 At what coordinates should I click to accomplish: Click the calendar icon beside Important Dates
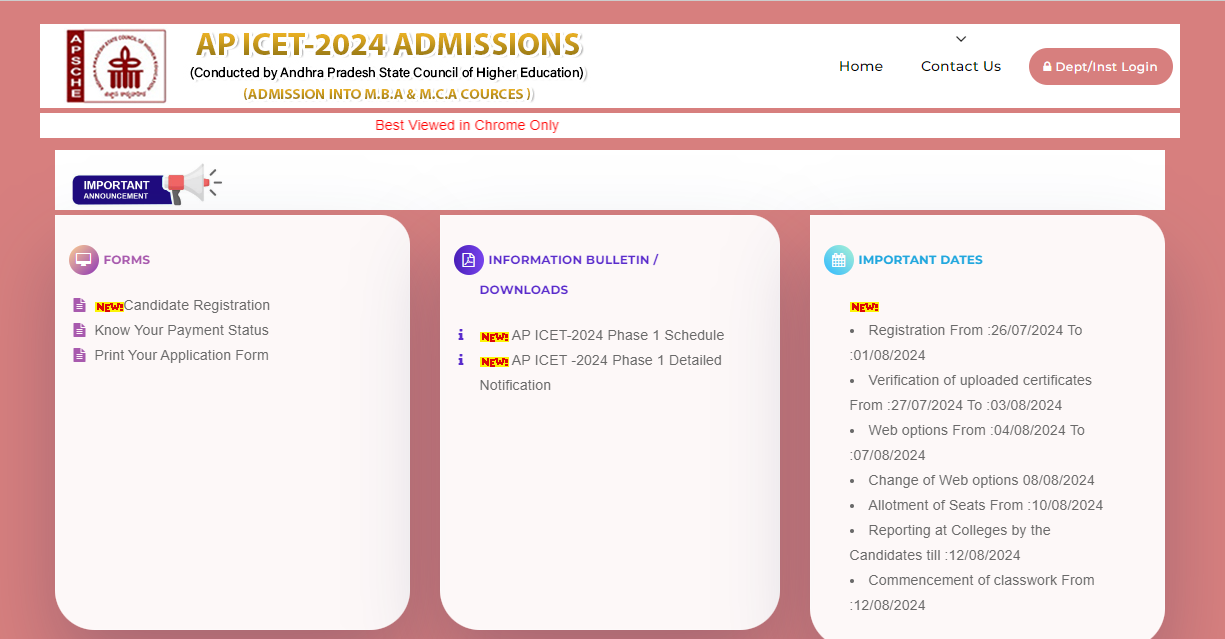tap(839, 260)
